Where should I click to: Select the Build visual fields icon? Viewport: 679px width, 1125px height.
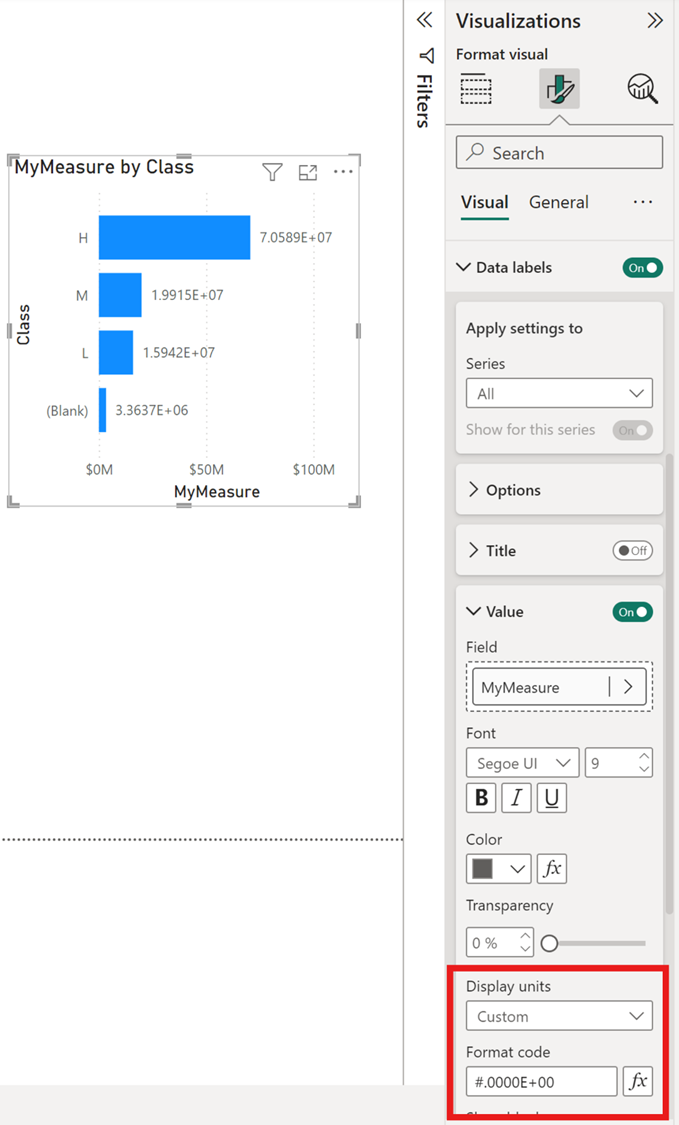476,89
